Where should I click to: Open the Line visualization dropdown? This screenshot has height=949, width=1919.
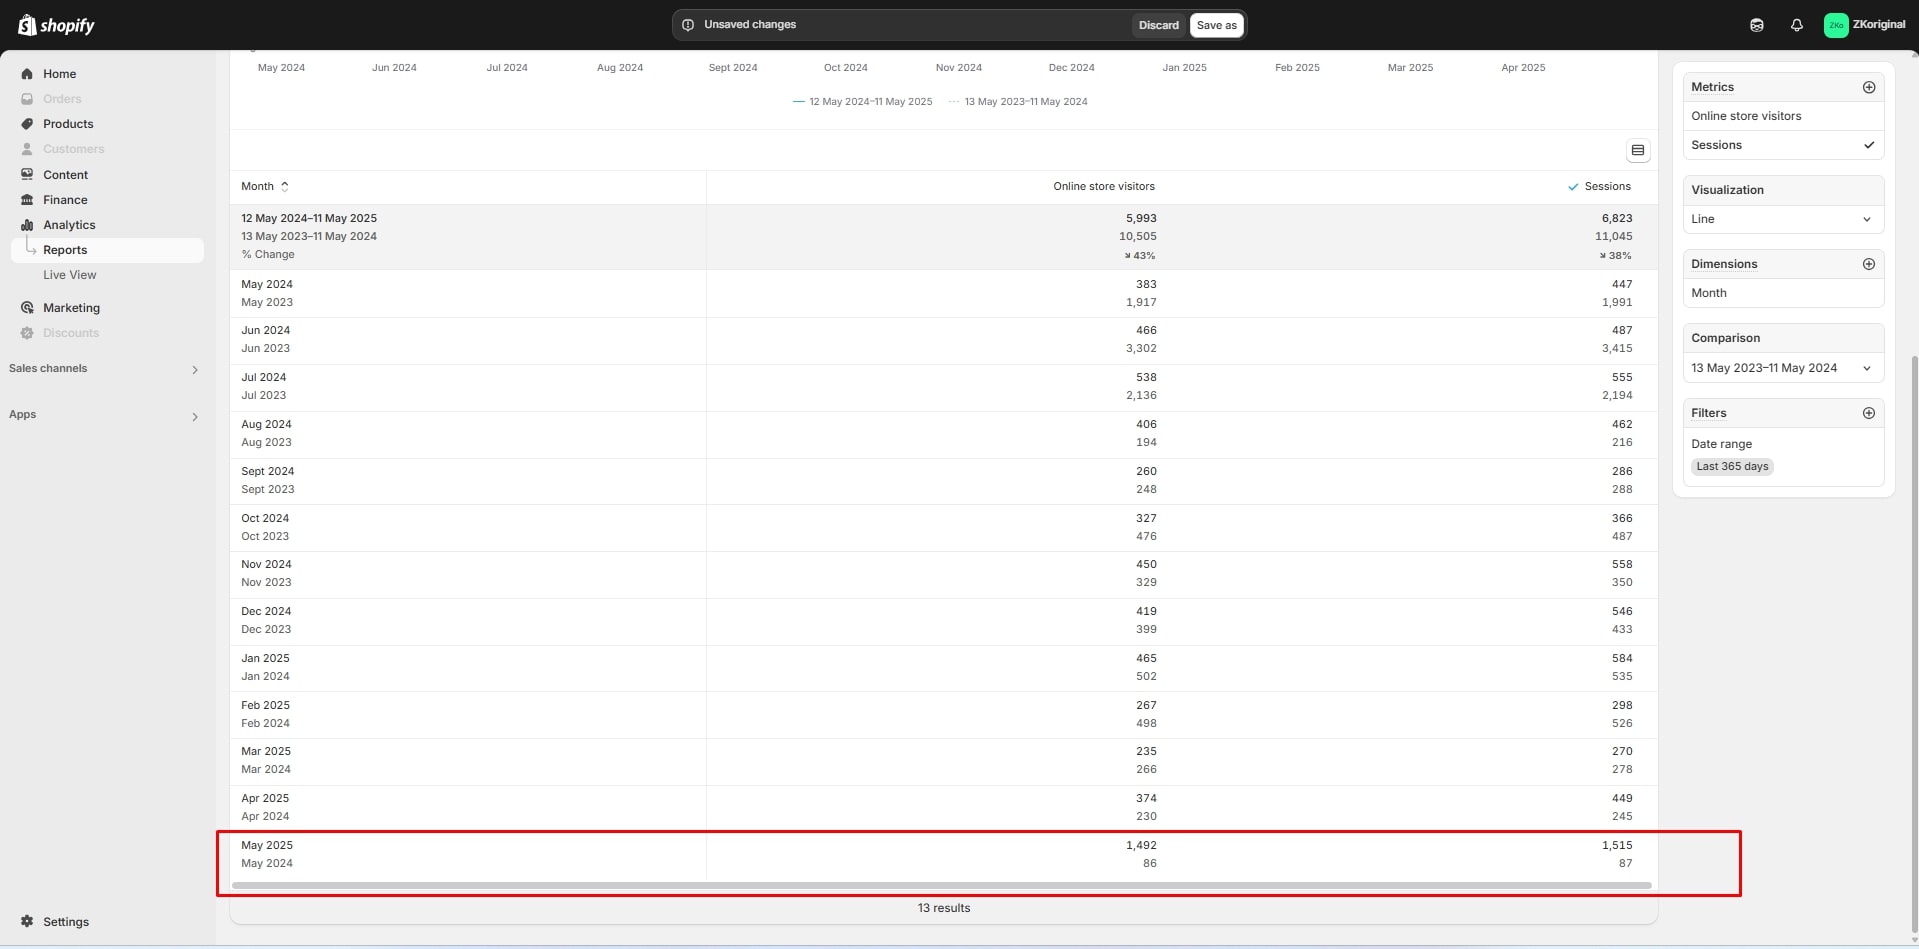coord(1782,219)
